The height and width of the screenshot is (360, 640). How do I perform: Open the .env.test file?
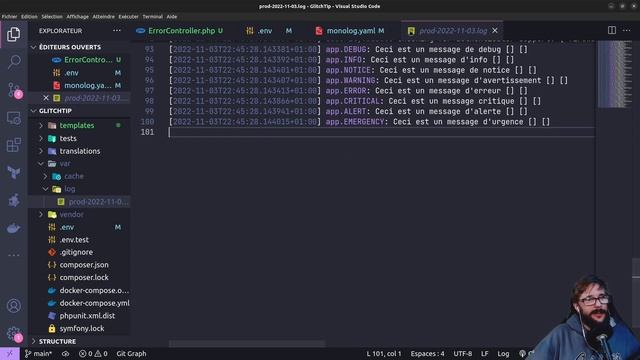tap(79, 240)
